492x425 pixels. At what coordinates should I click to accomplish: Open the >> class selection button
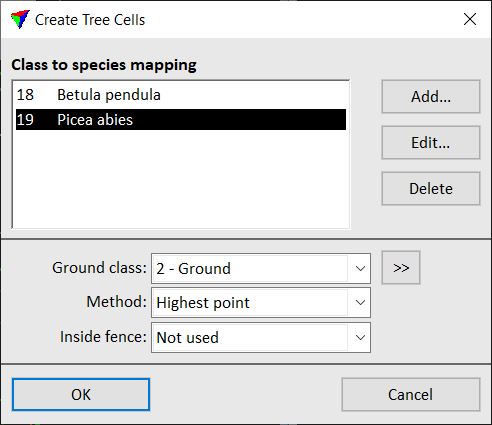pos(401,268)
